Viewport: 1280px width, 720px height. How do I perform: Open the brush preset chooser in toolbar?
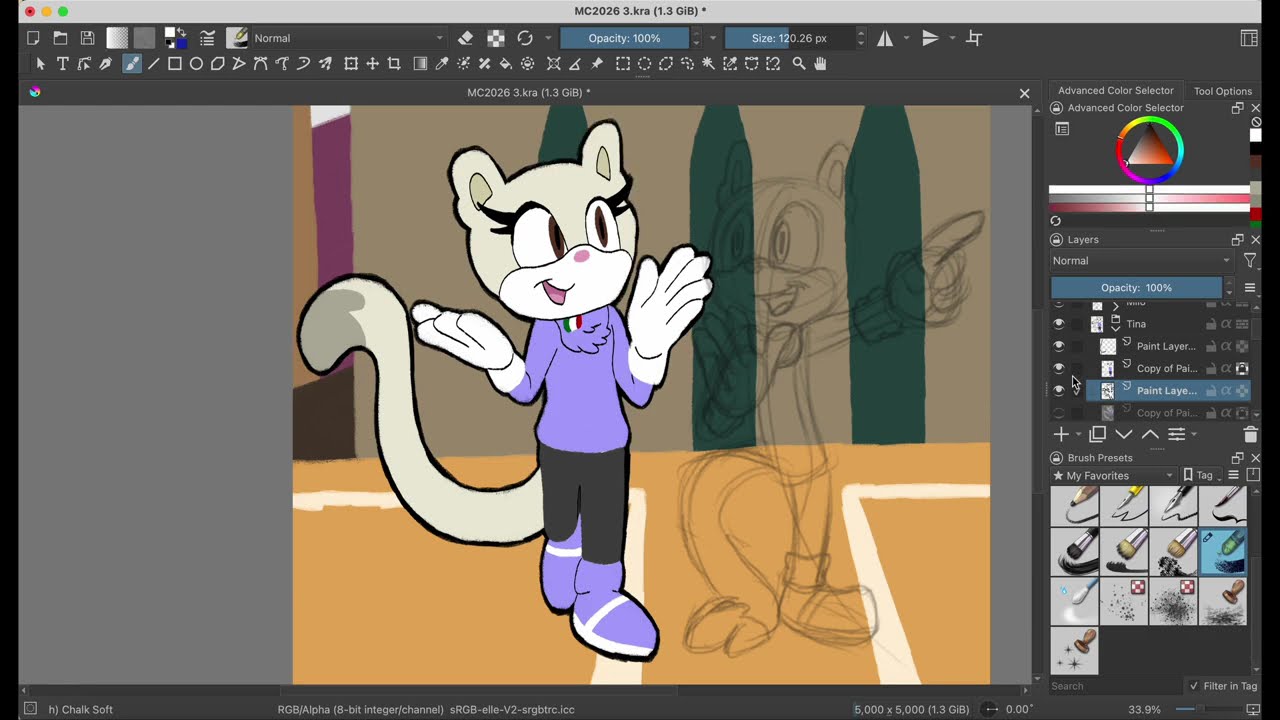pyautogui.click(x=237, y=38)
